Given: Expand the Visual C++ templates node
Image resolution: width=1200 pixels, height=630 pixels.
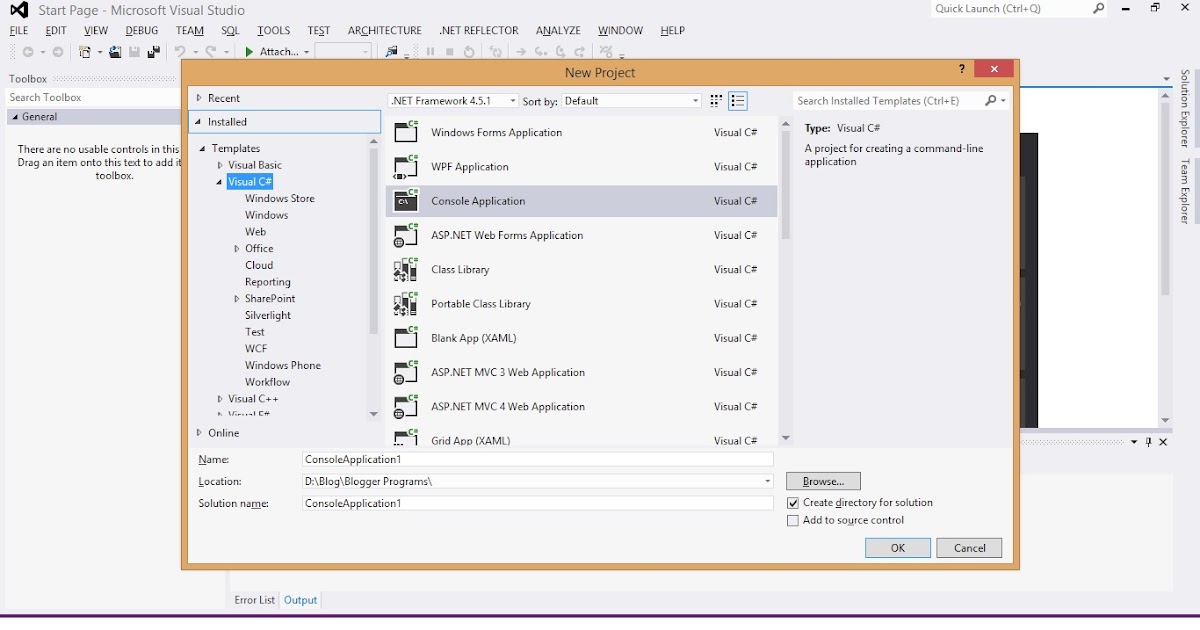Looking at the screenshot, I should (220, 399).
